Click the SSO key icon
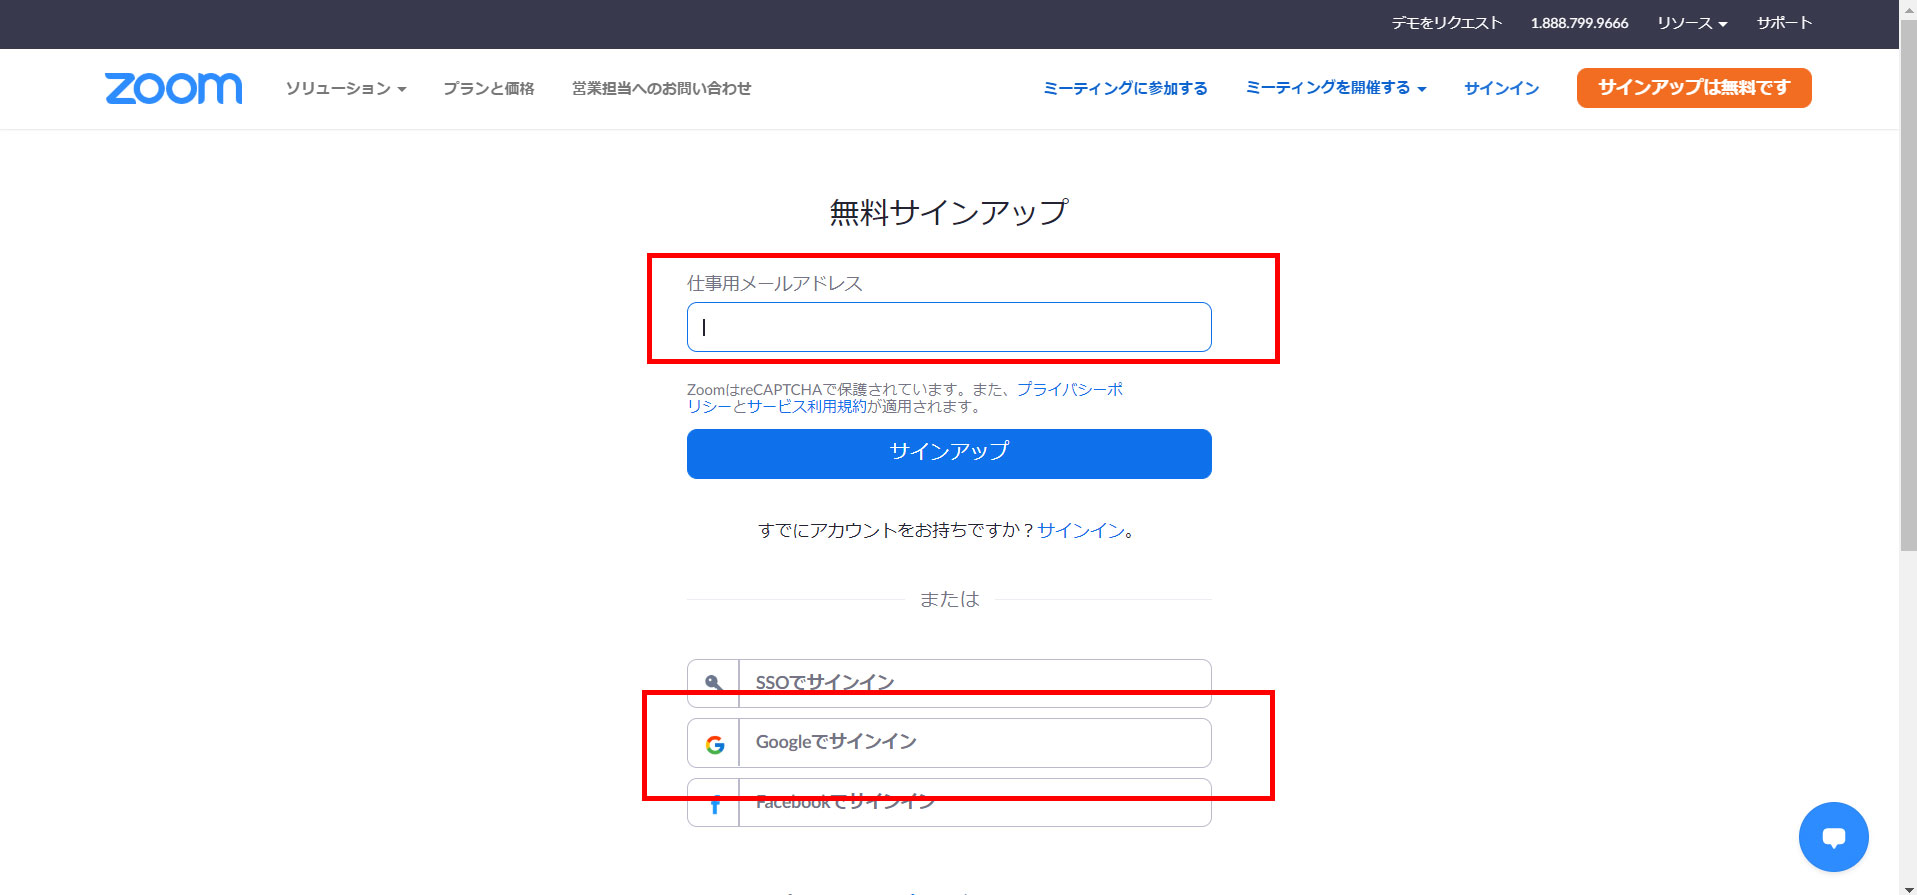 pos(713,683)
